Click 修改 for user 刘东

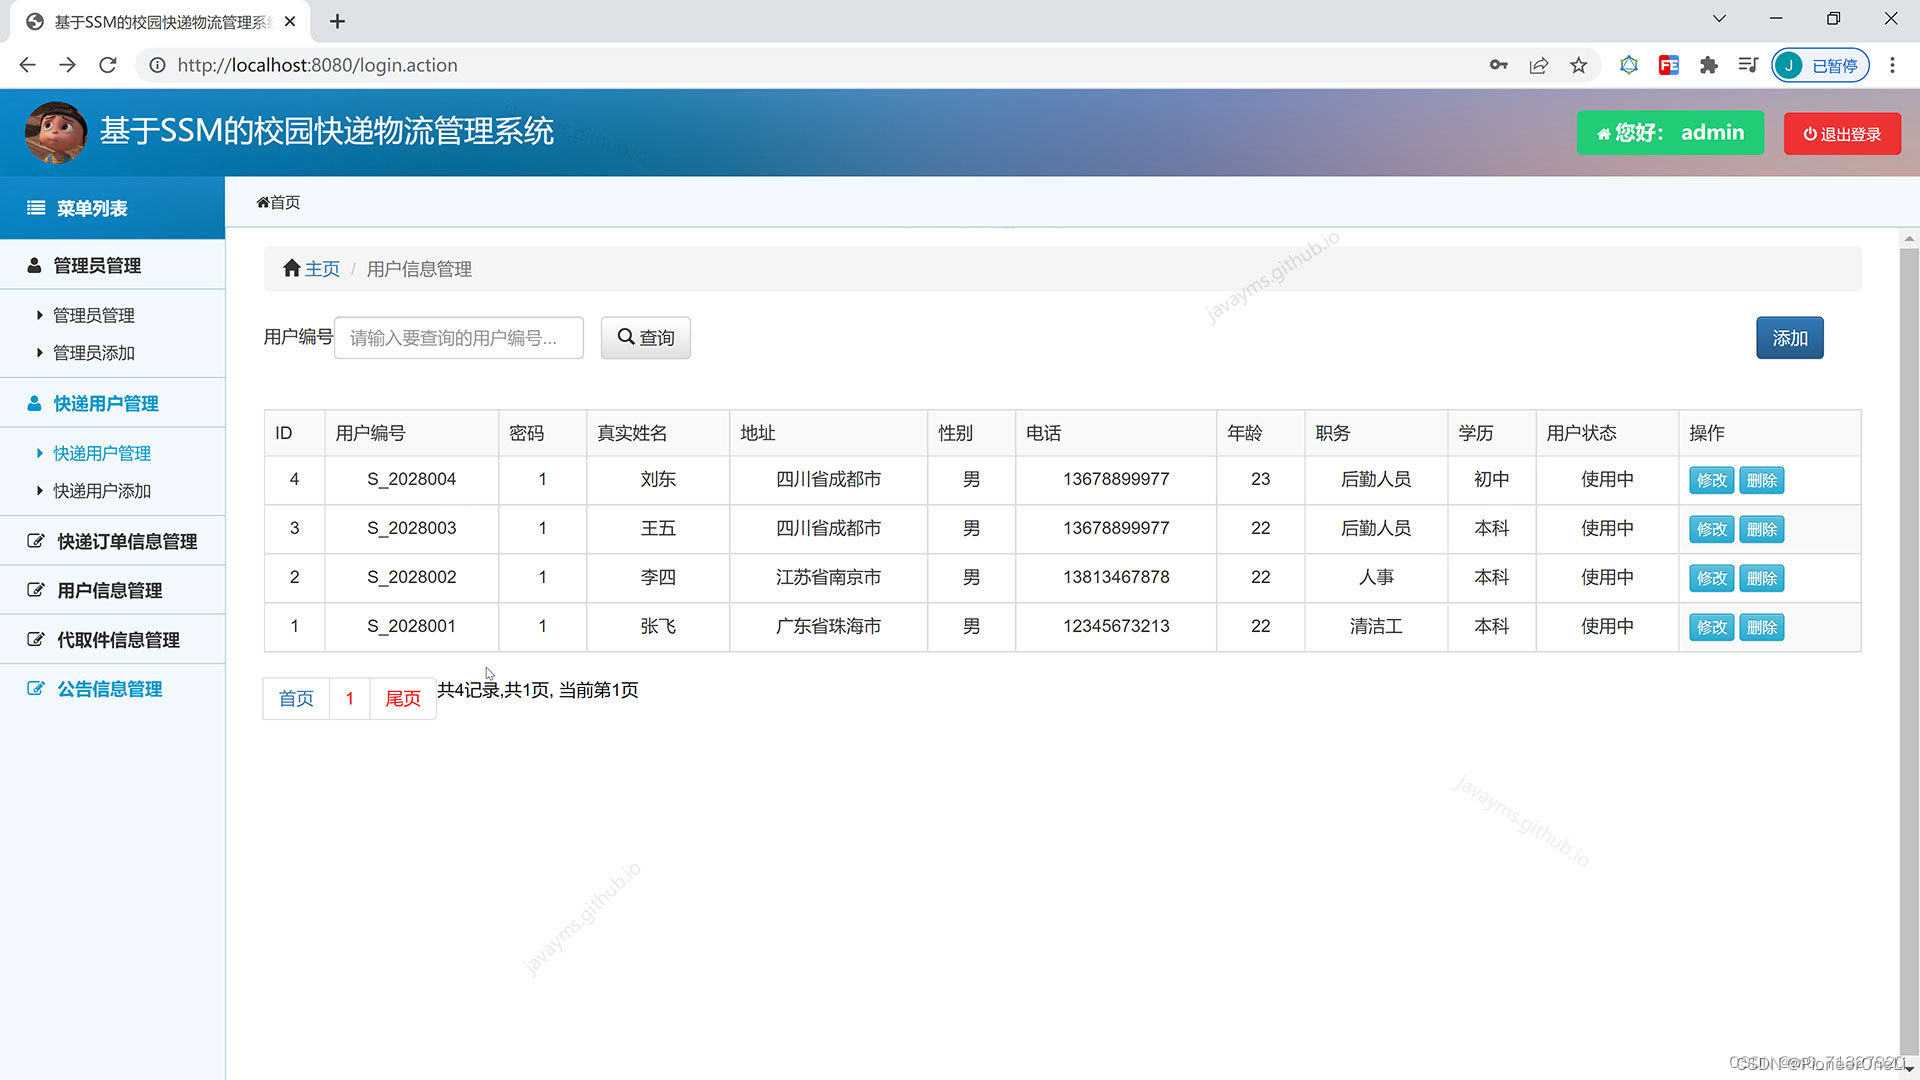point(1710,480)
